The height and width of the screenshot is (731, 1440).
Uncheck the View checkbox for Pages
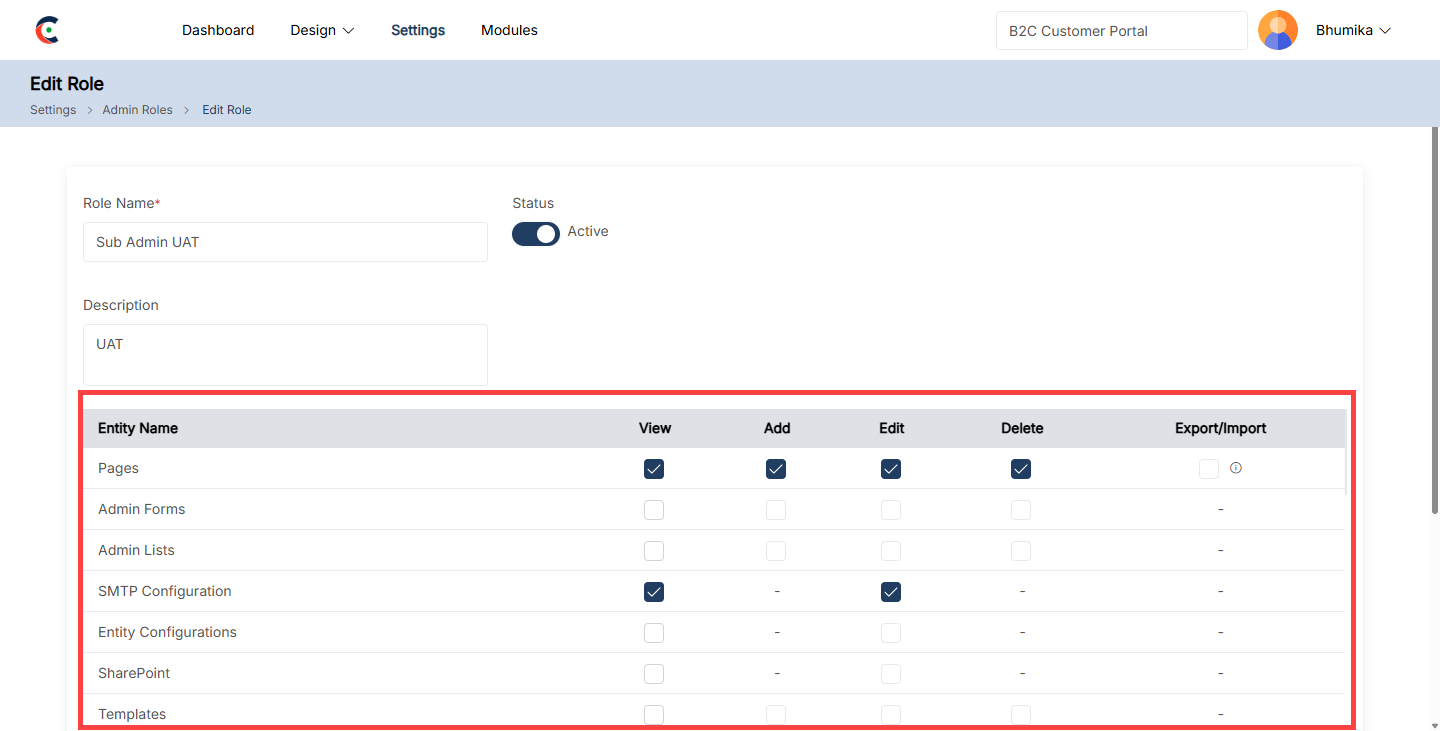point(654,469)
